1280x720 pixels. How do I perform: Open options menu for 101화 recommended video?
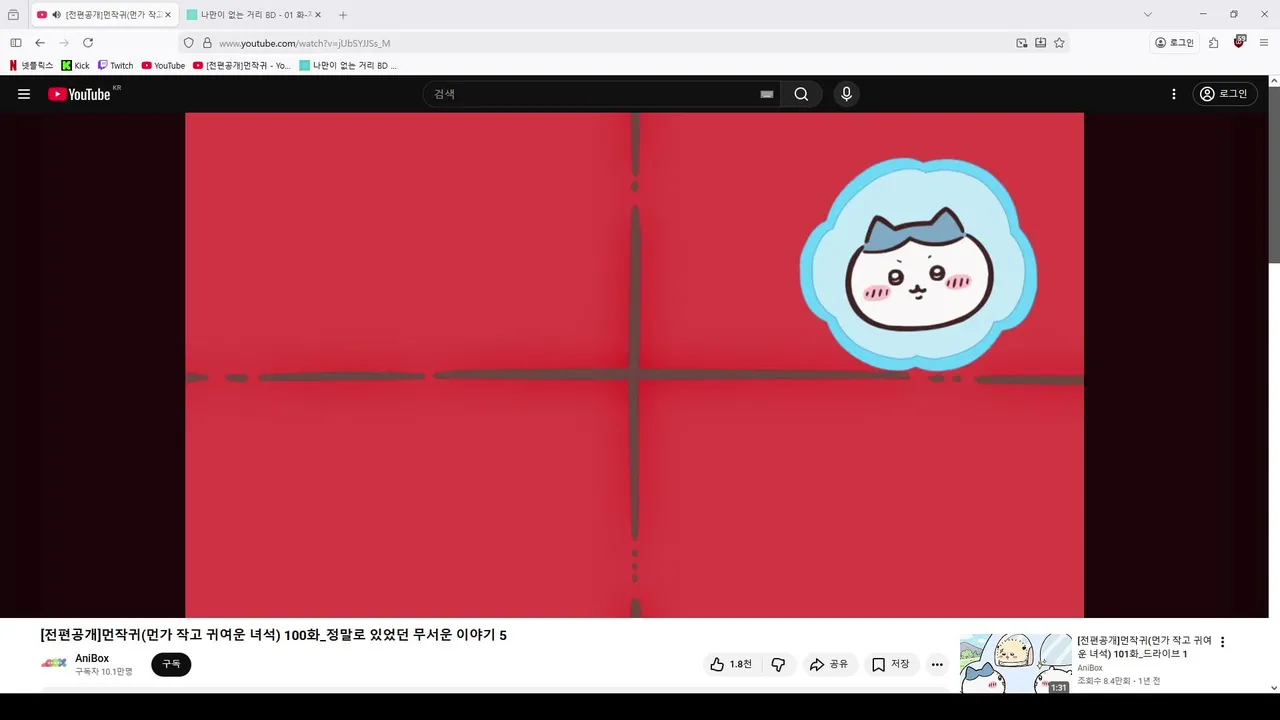tap(1222, 642)
